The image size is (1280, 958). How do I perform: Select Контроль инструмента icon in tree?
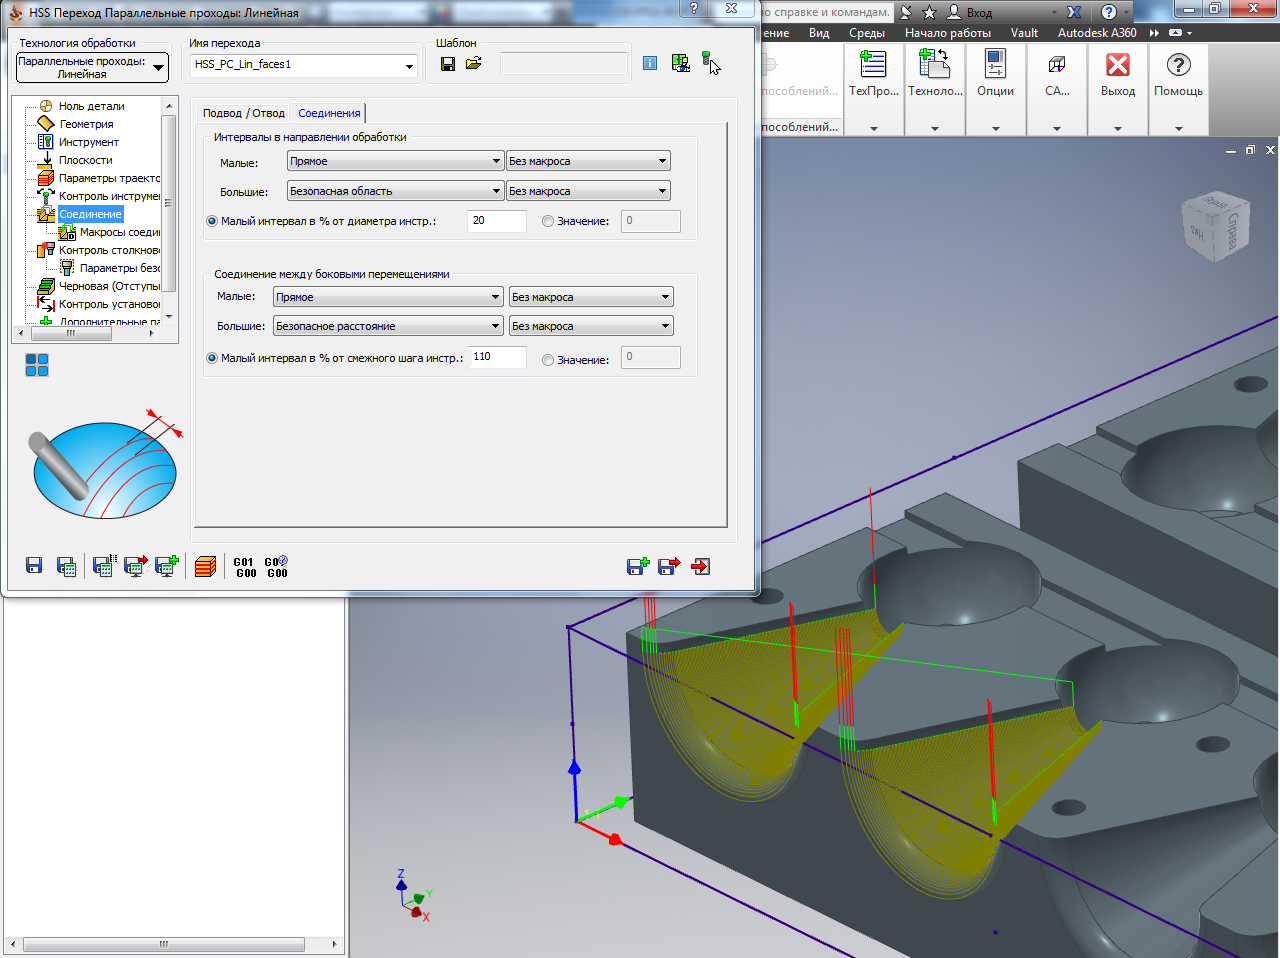(x=46, y=196)
